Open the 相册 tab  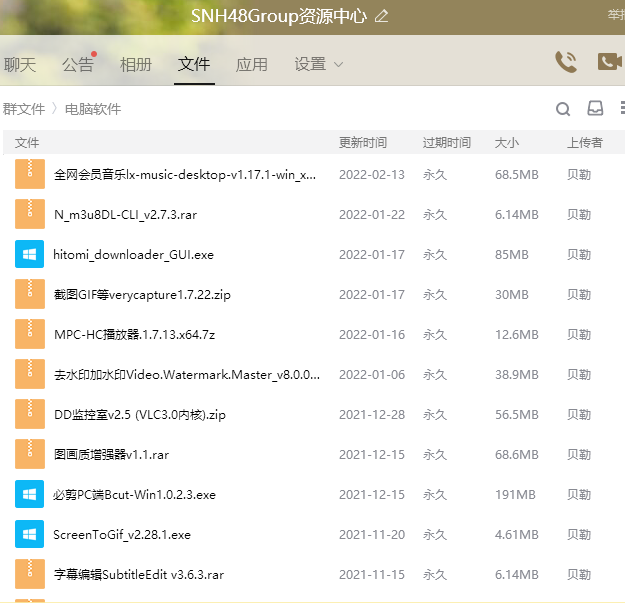(x=136, y=65)
